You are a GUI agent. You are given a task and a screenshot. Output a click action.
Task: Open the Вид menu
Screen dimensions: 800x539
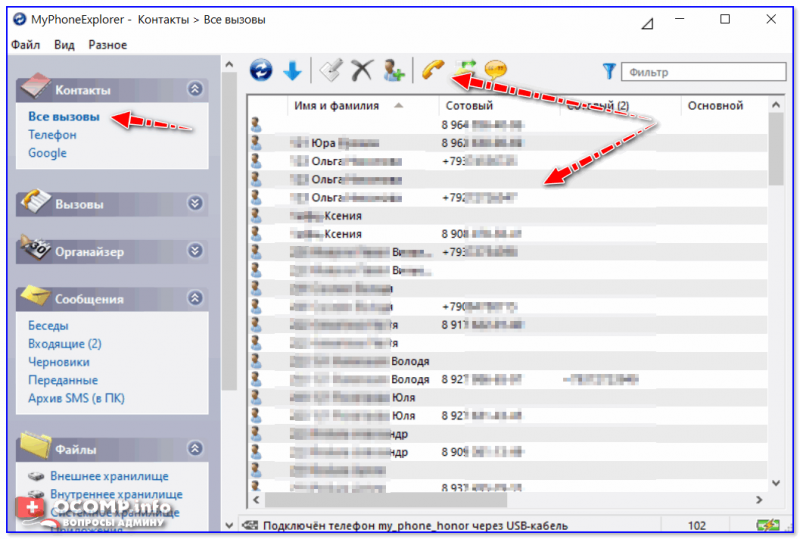click(64, 45)
